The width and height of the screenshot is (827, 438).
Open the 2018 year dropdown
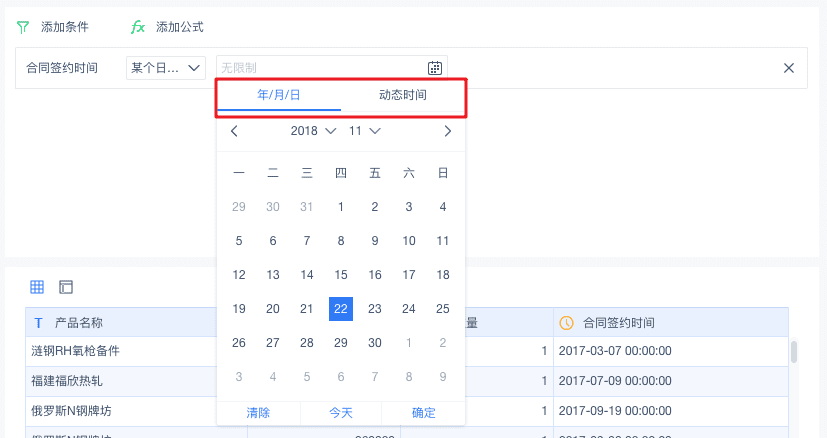(x=312, y=131)
